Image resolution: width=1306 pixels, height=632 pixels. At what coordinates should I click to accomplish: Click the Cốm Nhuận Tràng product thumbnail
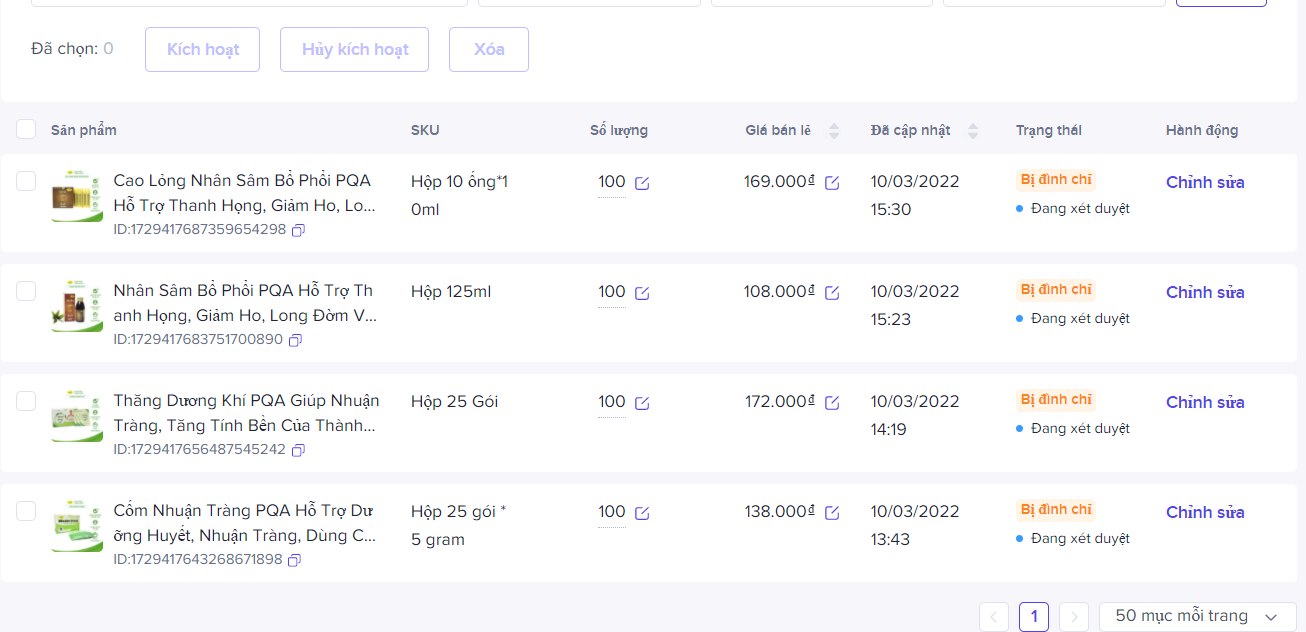tap(76, 524)
